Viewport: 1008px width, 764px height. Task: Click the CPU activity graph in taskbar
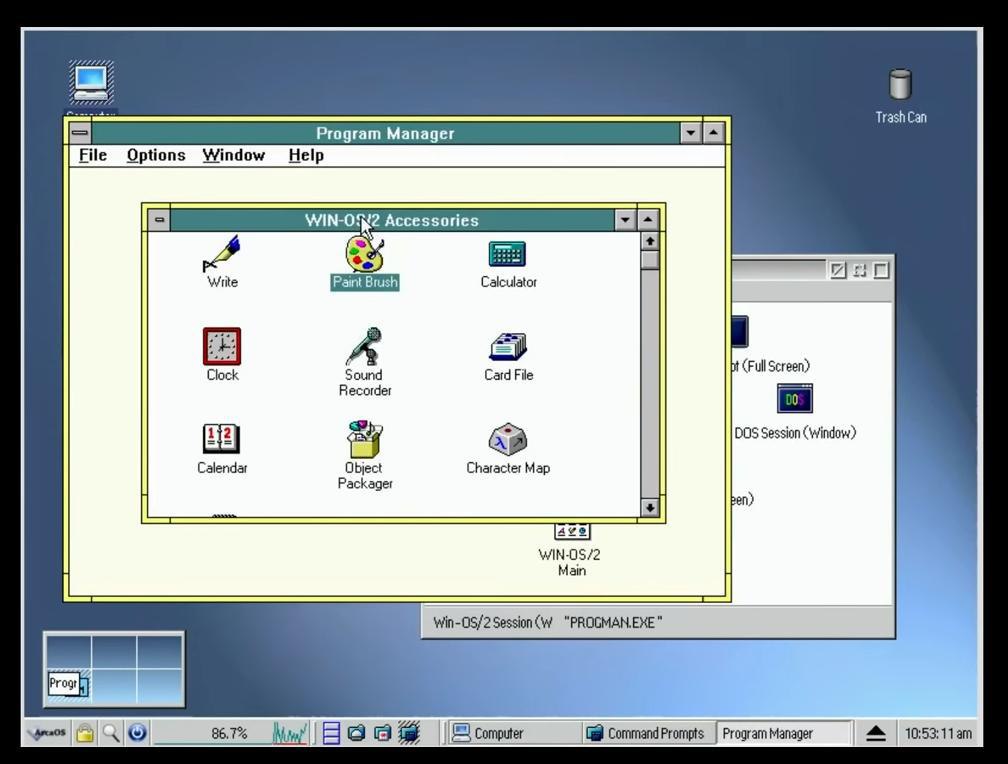[x=289, y=733]
